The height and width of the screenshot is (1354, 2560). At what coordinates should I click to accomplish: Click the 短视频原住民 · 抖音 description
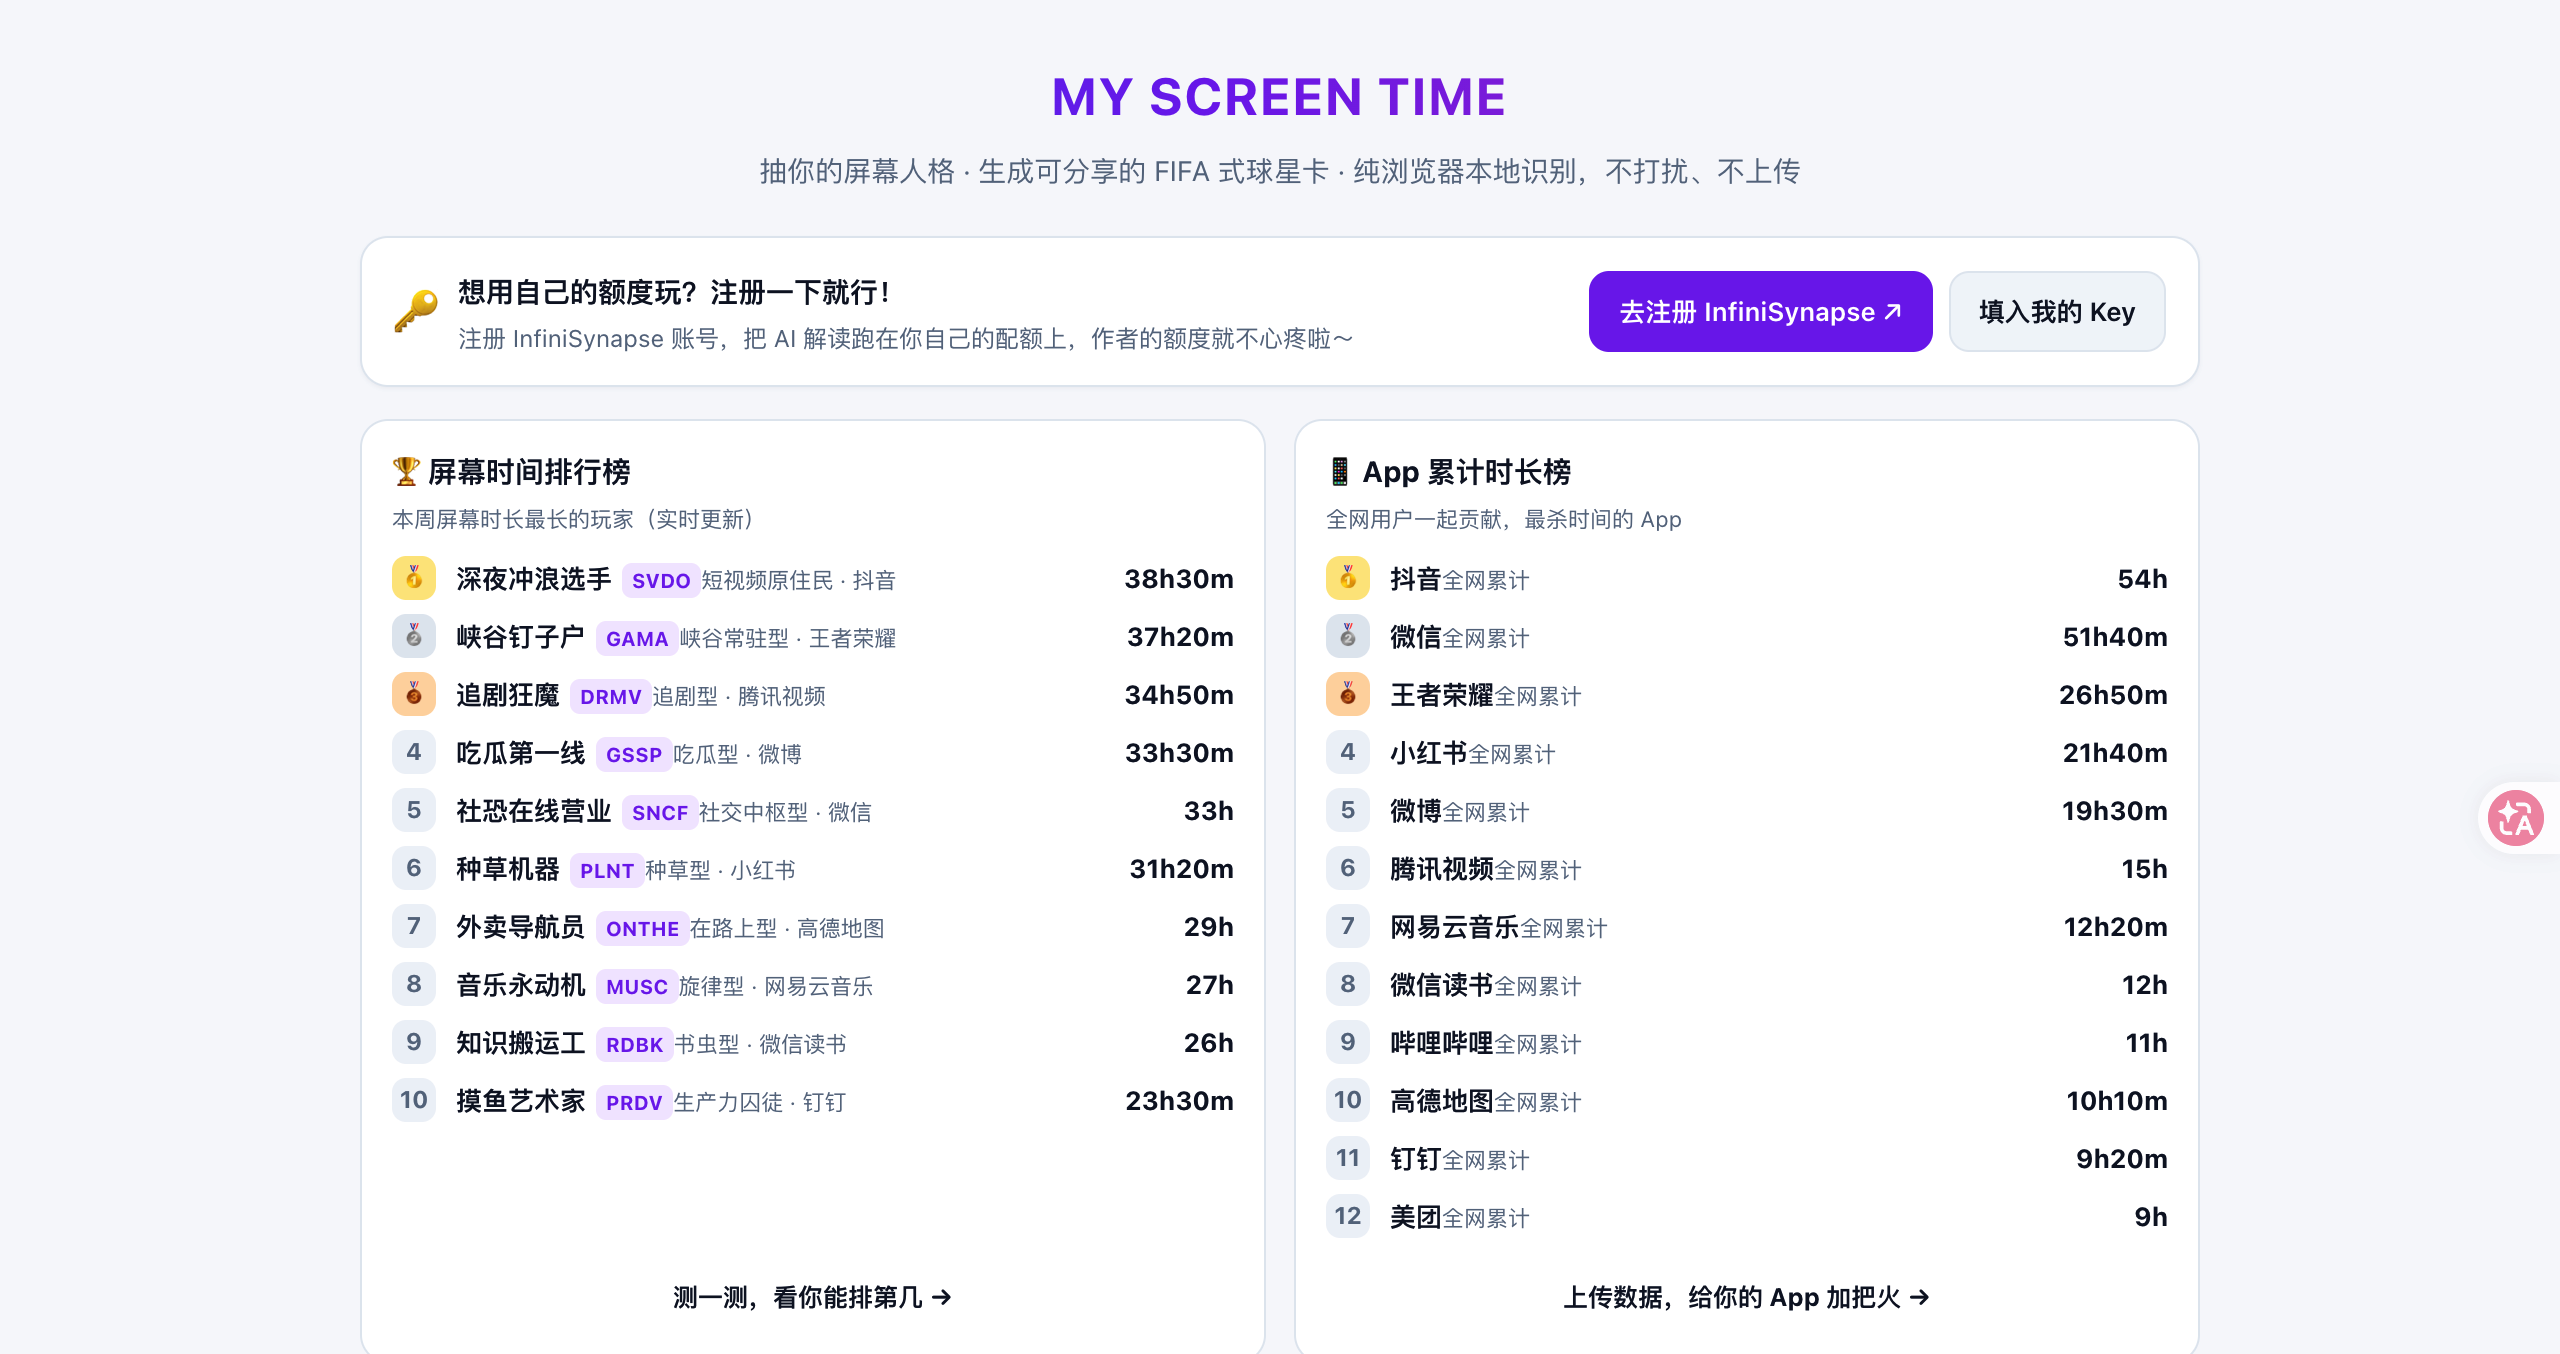(x=798, y=580)
